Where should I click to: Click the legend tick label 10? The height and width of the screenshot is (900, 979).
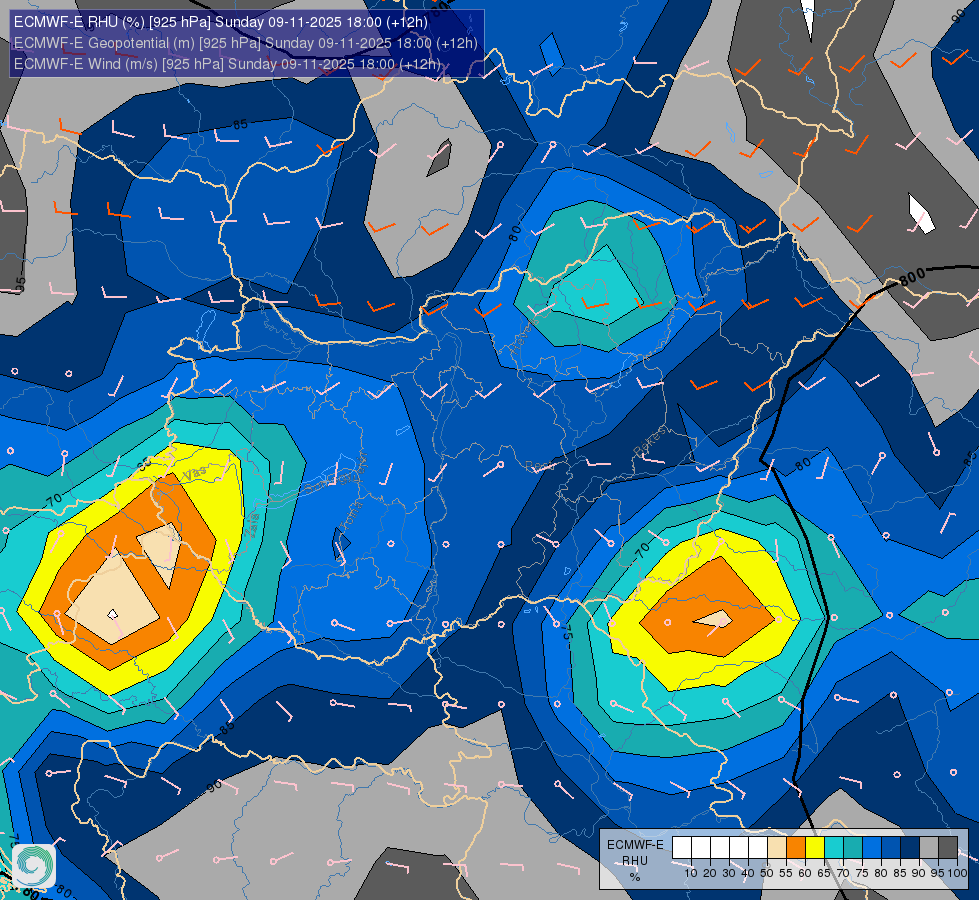point(691,873)
